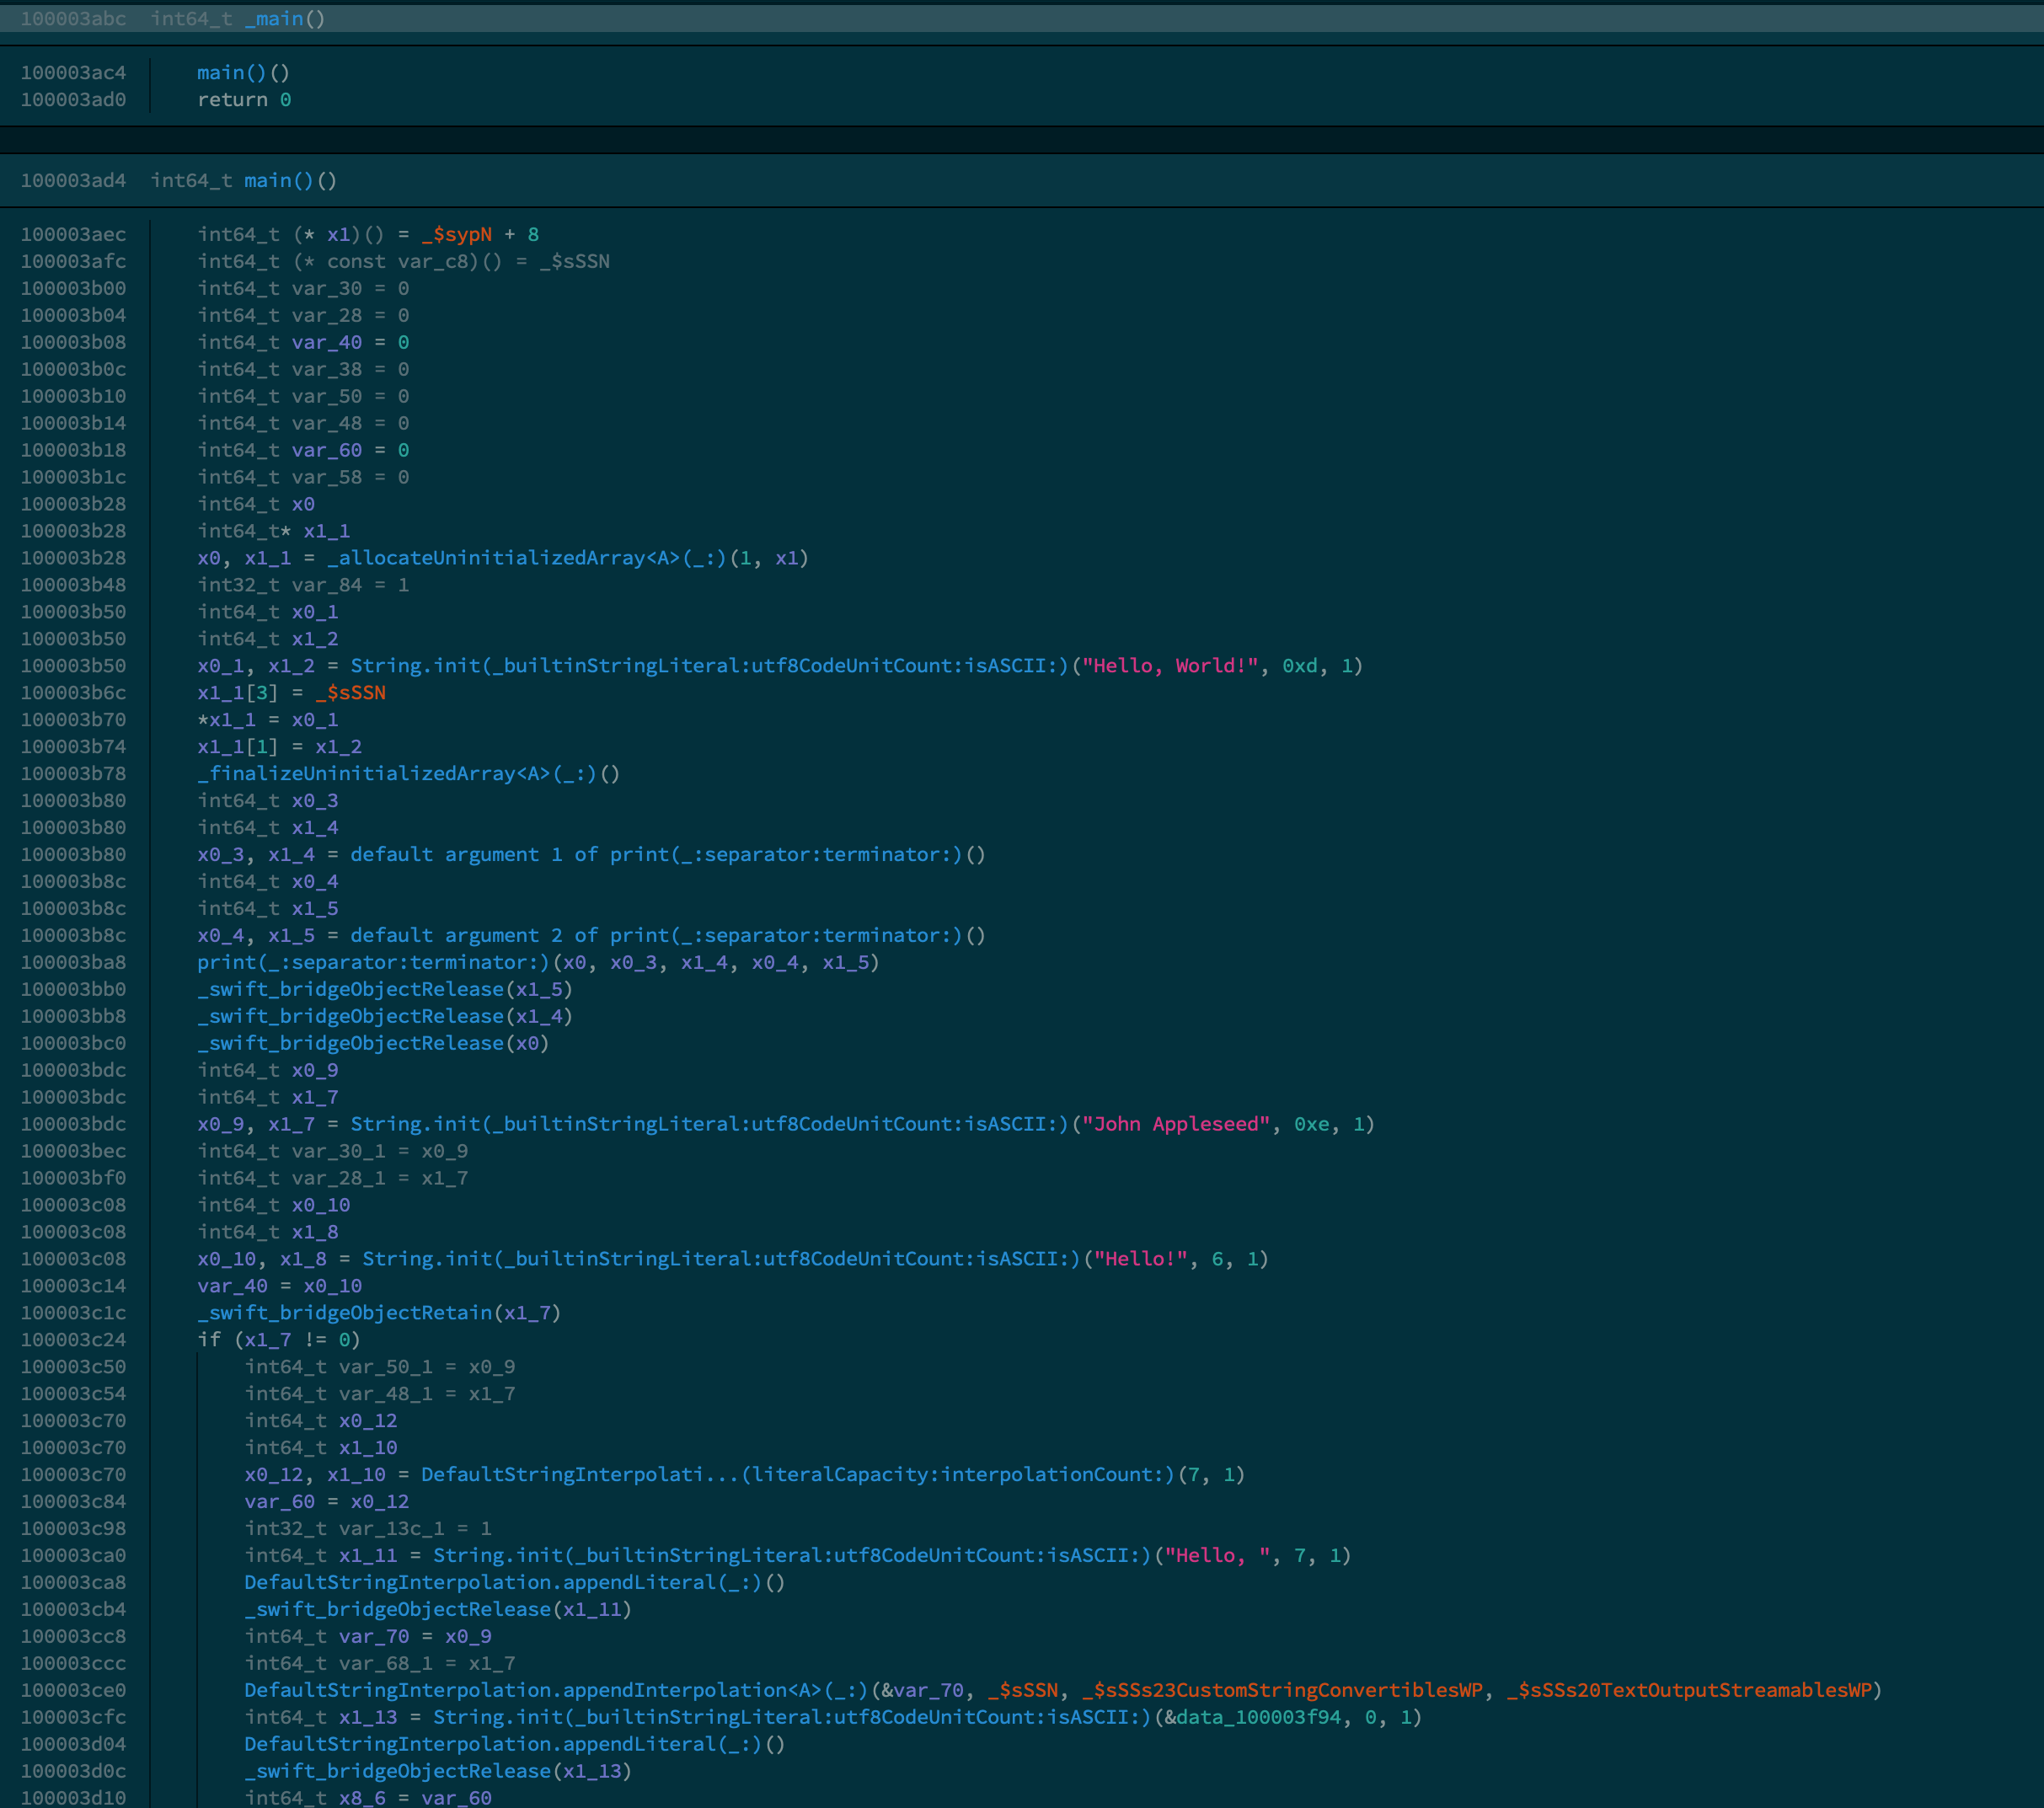Select the 0xd constant

(x=1300, y=667)
